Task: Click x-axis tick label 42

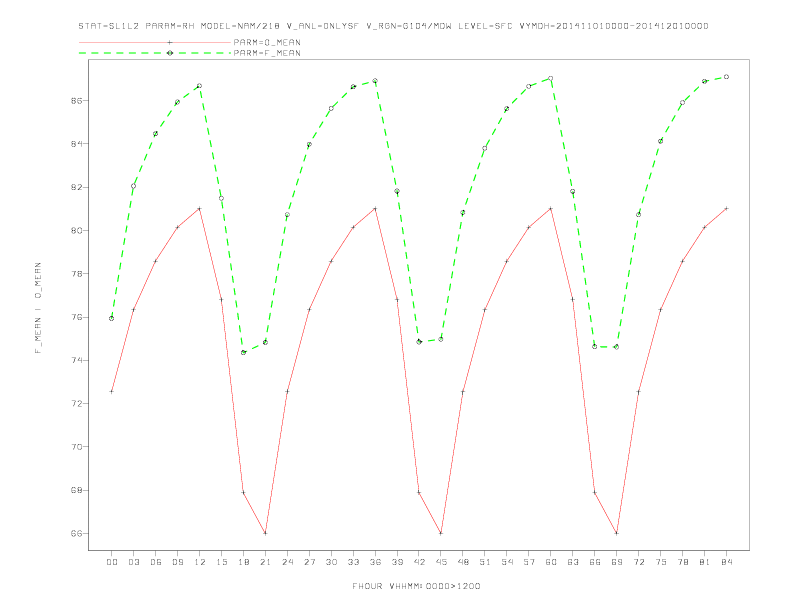Action: pyautogui.click(x=419, y=562)
